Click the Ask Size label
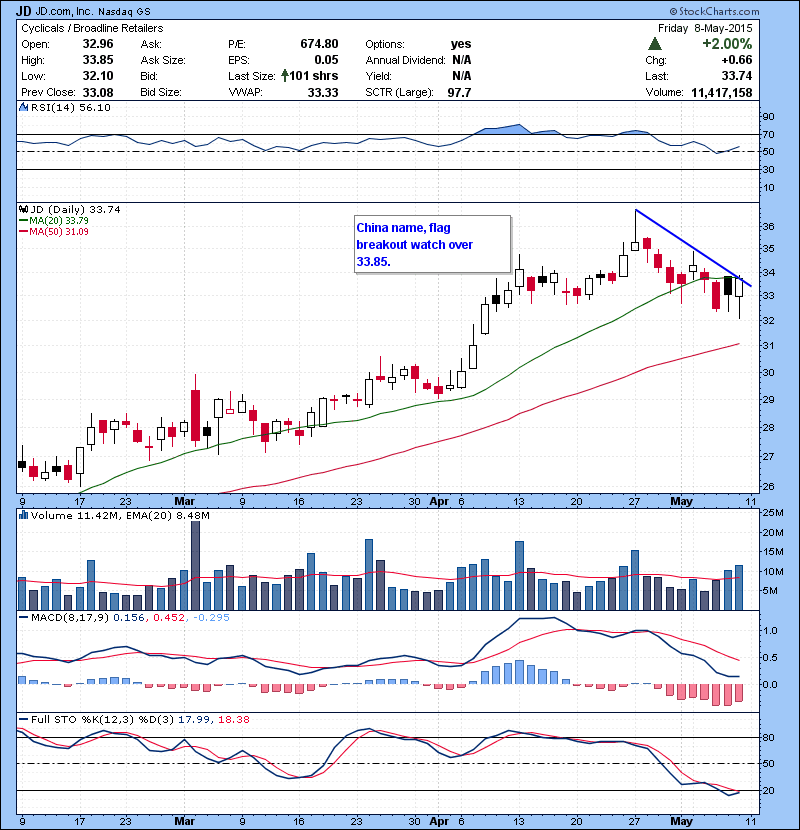 (163, 60)
